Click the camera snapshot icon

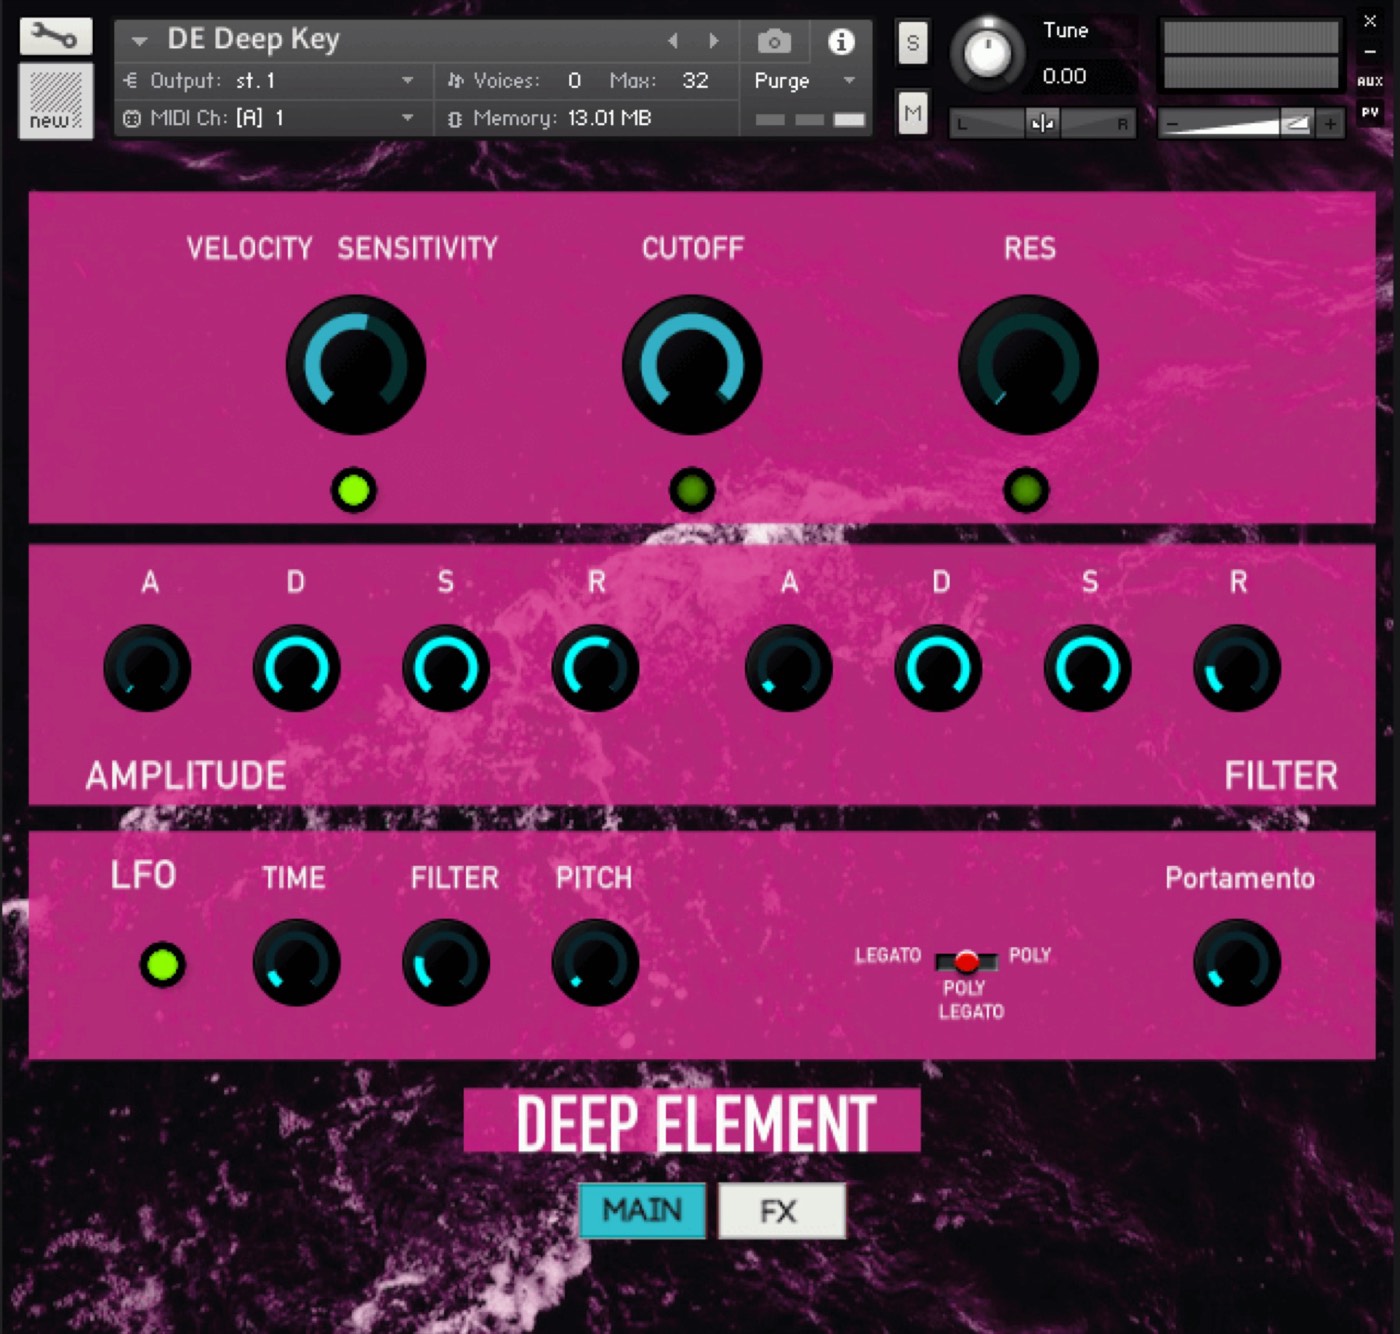(x=774, y=41)
